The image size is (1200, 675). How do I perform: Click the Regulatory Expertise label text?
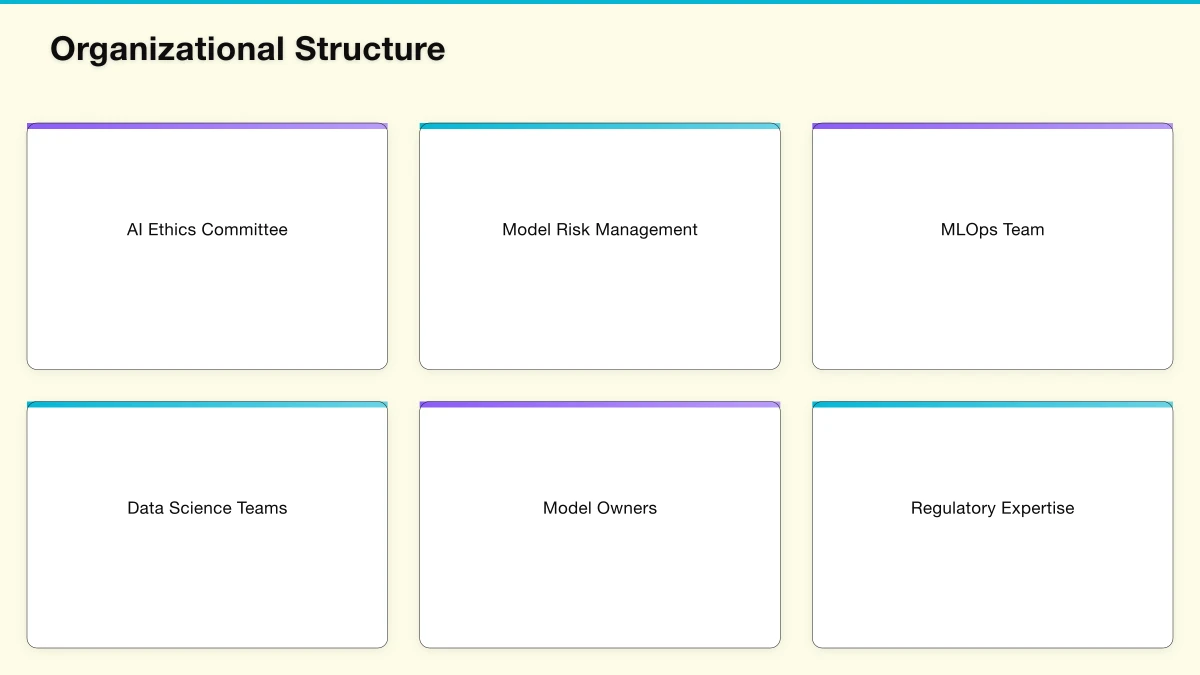pos(992,508)
